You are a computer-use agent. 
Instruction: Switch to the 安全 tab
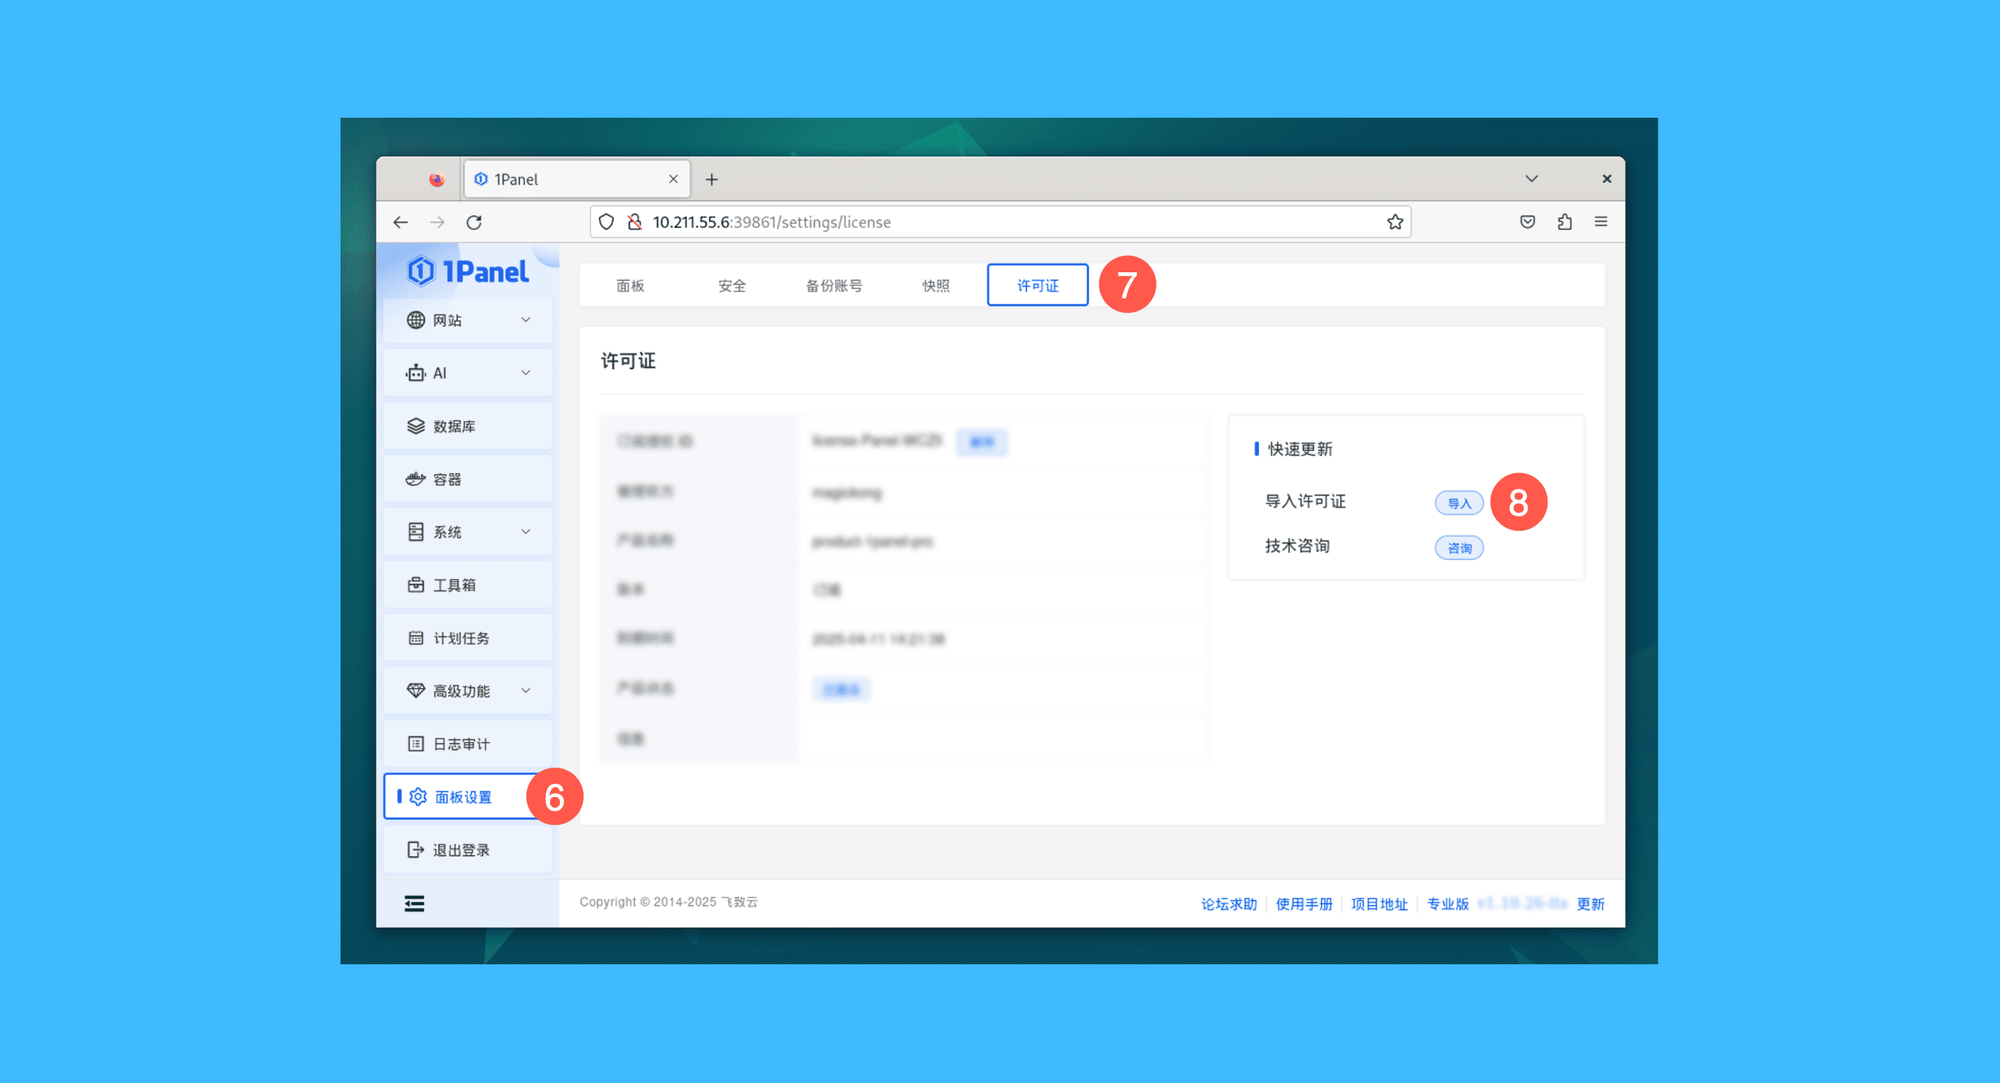point(732,286)
